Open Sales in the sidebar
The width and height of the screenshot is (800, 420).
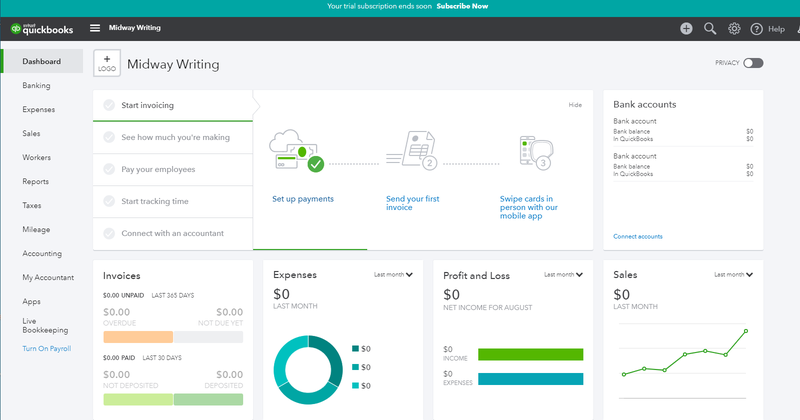(x=31, y=133)
